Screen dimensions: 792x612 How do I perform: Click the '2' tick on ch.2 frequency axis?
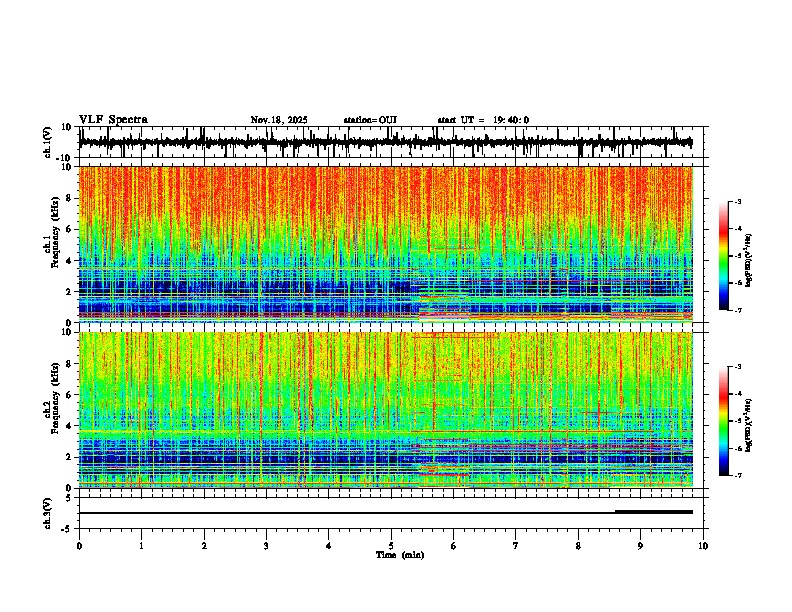coord(69,457)
